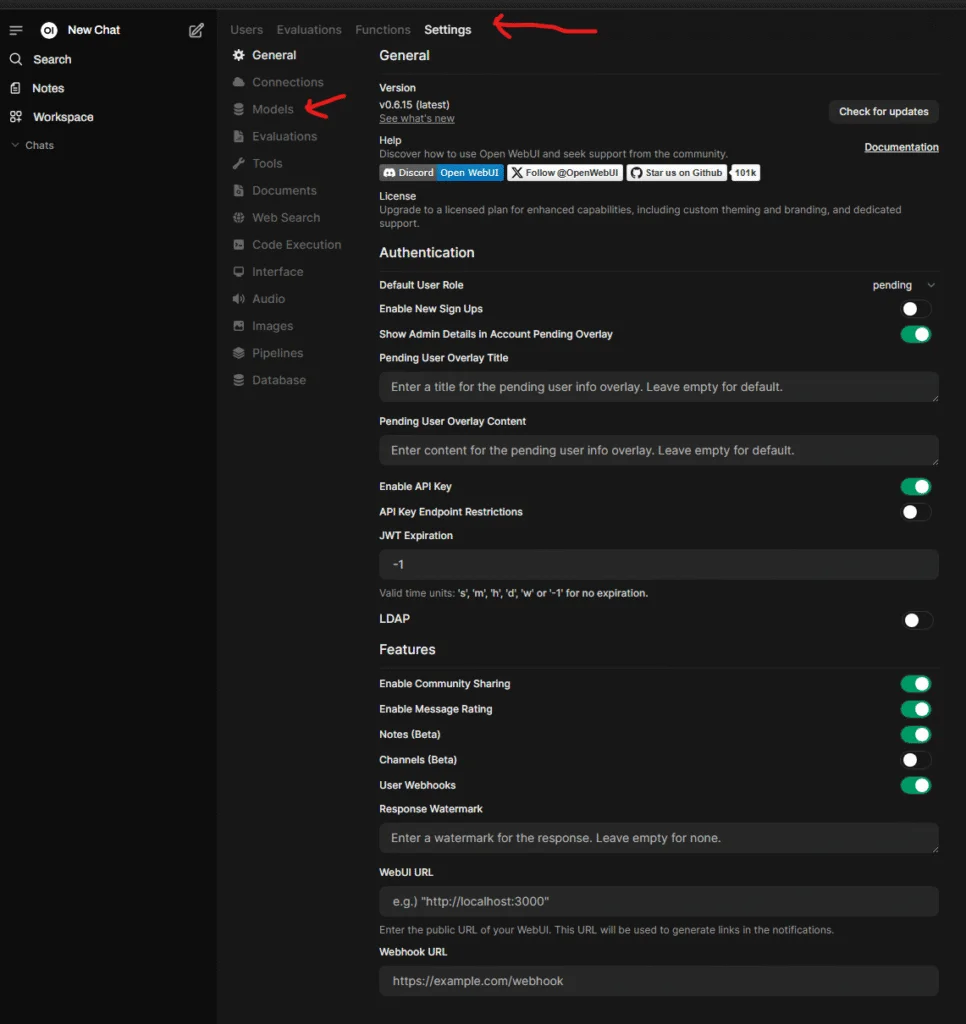The width and height of the screenshot is (966, 1024).
Task: Click the Follow @OpenWebUI badge text
Action: click(572, 173)
